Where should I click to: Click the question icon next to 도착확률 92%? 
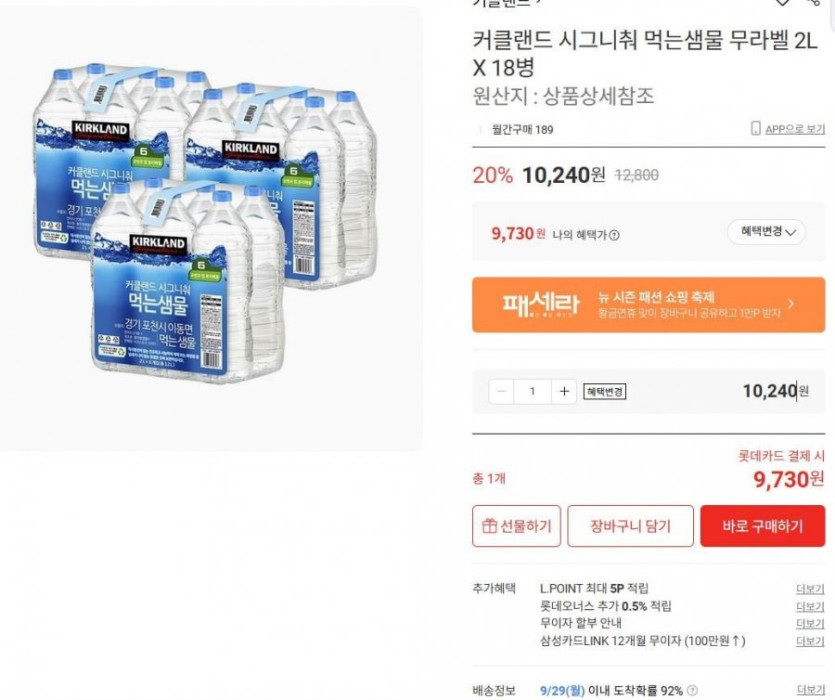(x=692, y=690)
